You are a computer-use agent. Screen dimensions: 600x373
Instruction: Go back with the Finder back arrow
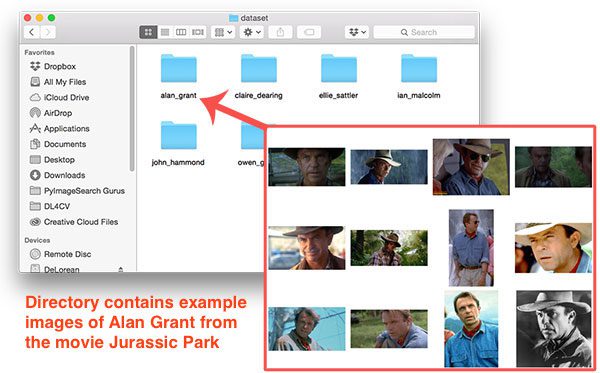32,32
